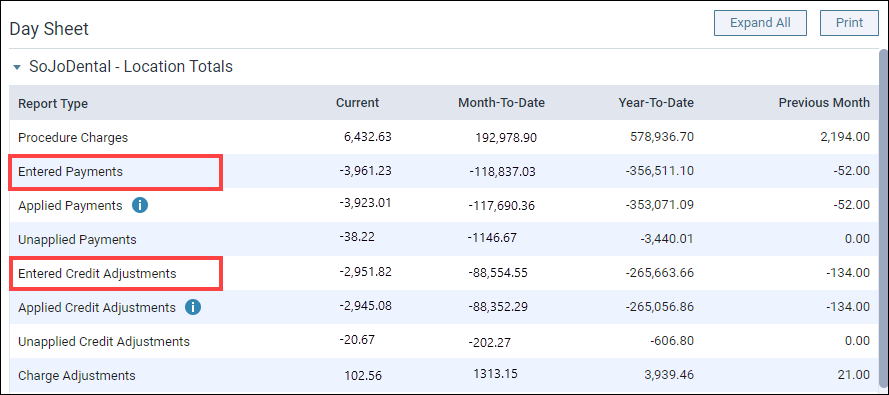889x395 pixels.
Task: Select the Entered Payments row label
Action: coord(70,171)
